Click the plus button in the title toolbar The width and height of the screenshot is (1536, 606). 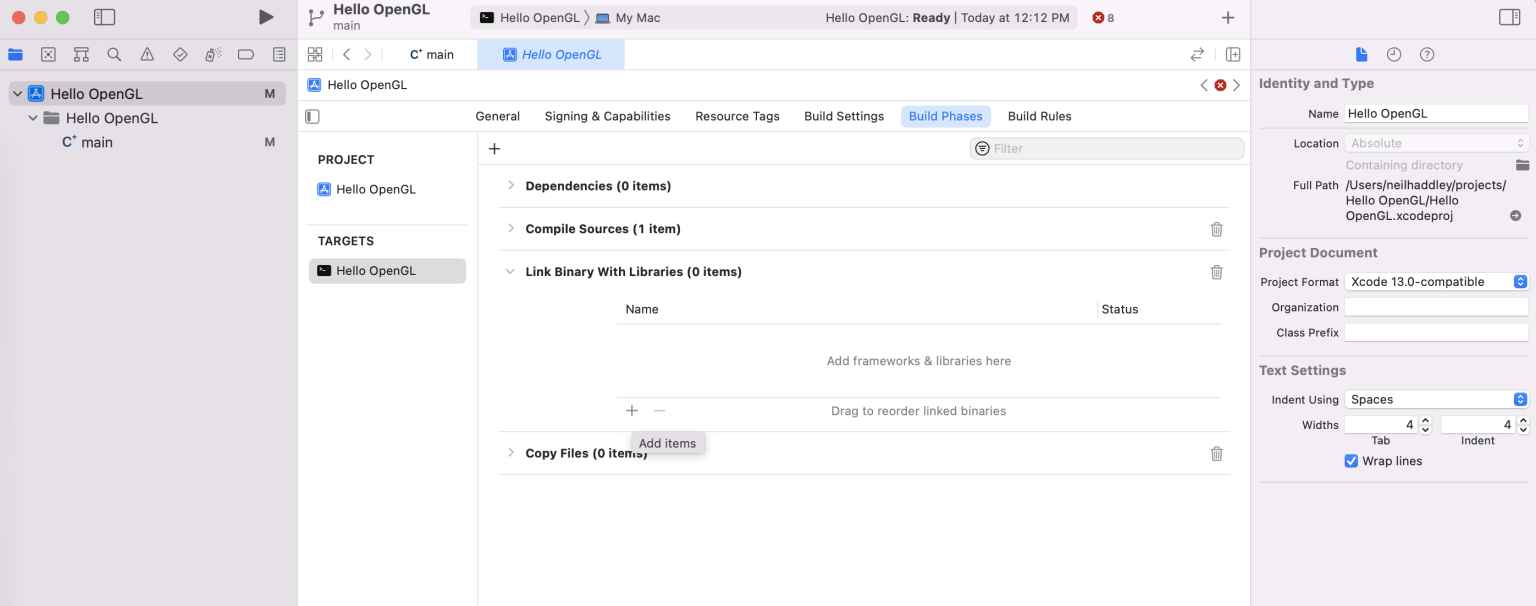tap(1228, 18)
